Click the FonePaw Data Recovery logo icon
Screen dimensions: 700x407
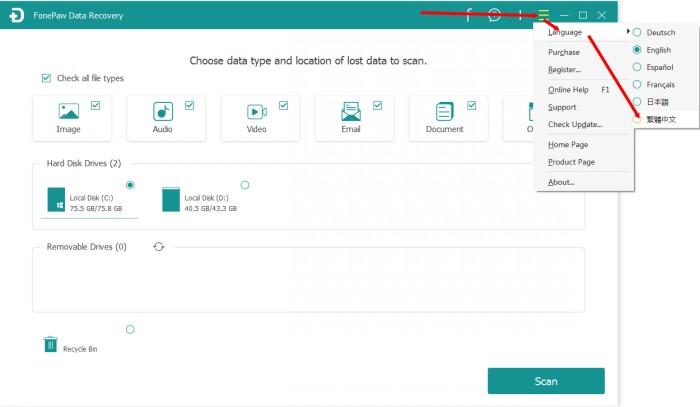pos(16,15)
